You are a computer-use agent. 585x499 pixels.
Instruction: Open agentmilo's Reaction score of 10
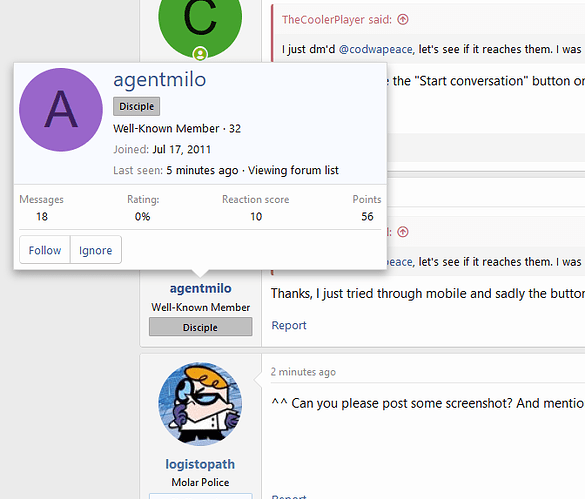coord(256,216)
